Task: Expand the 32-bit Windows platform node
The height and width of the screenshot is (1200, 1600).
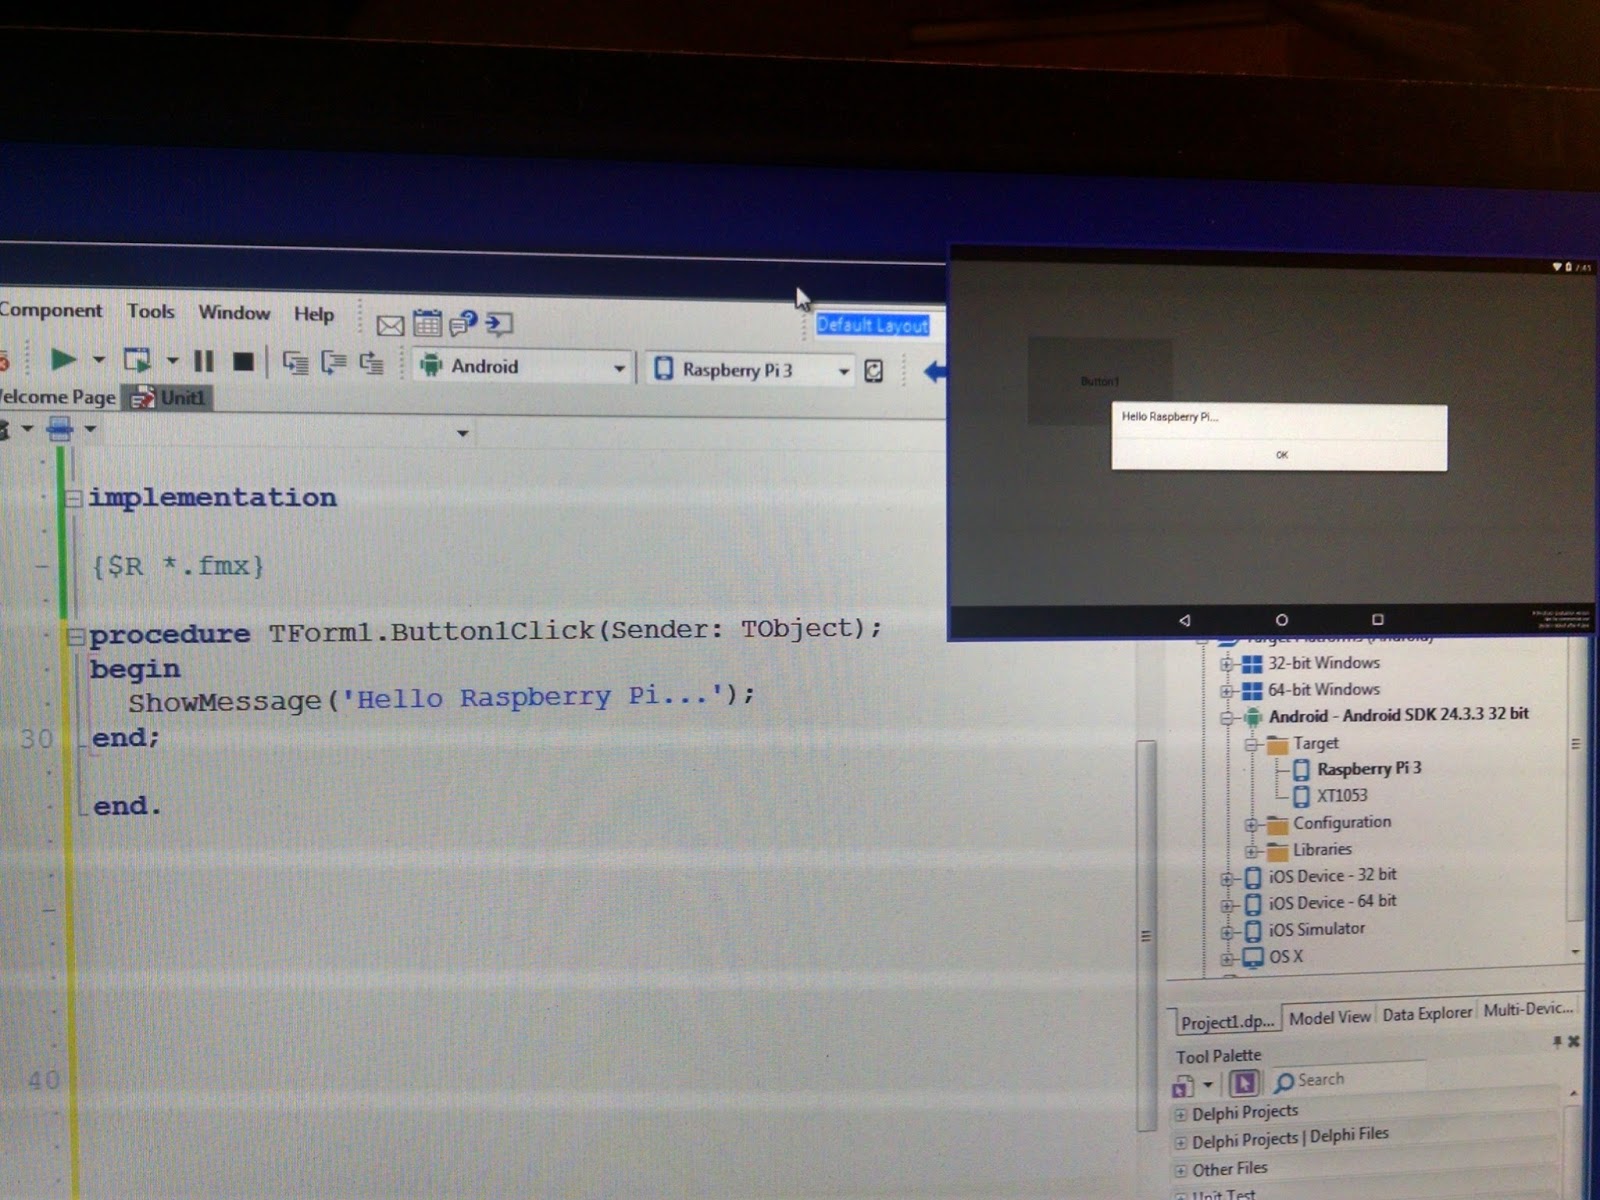Action: [1227, 664]
